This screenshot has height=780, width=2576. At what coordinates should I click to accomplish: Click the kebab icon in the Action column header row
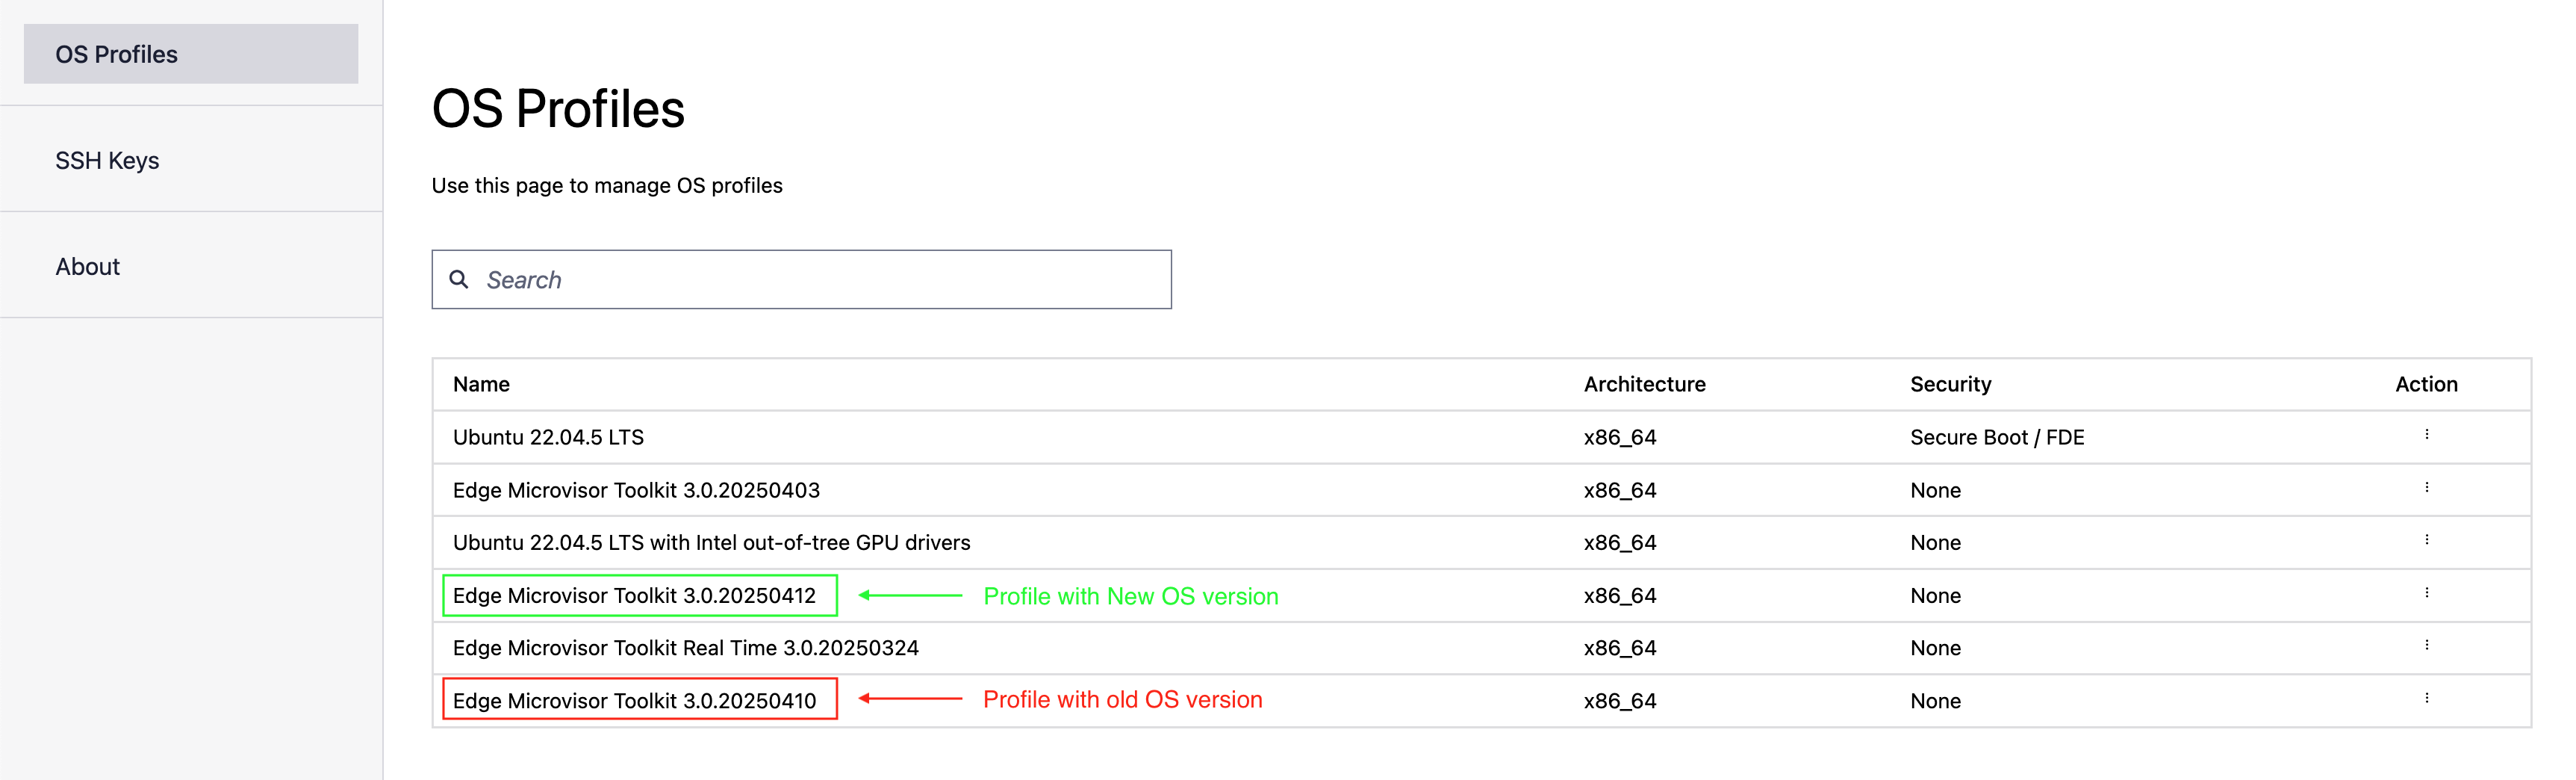tap(2428, 384)
